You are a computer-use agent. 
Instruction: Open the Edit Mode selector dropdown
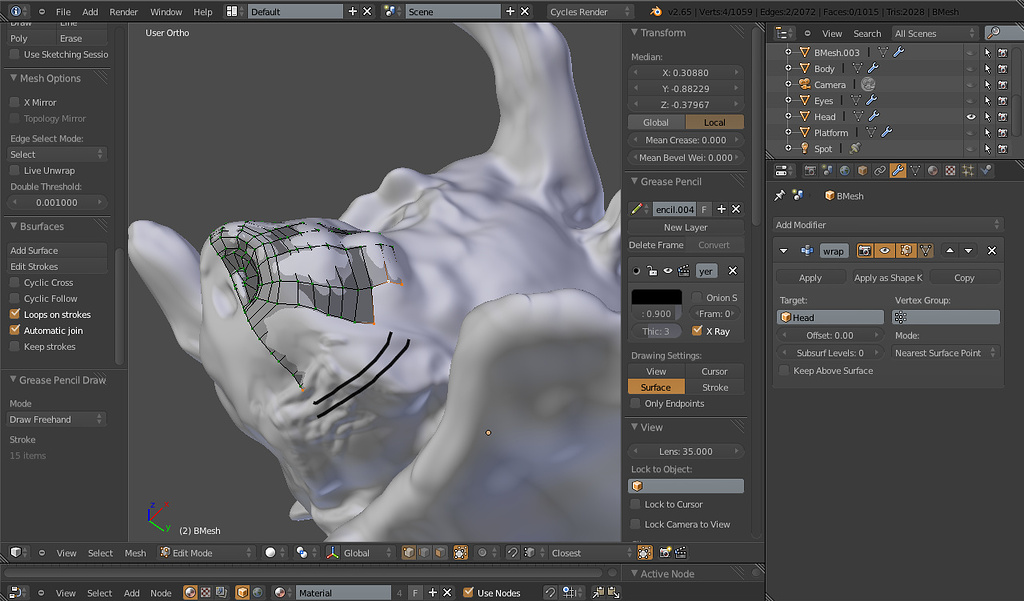206,553
